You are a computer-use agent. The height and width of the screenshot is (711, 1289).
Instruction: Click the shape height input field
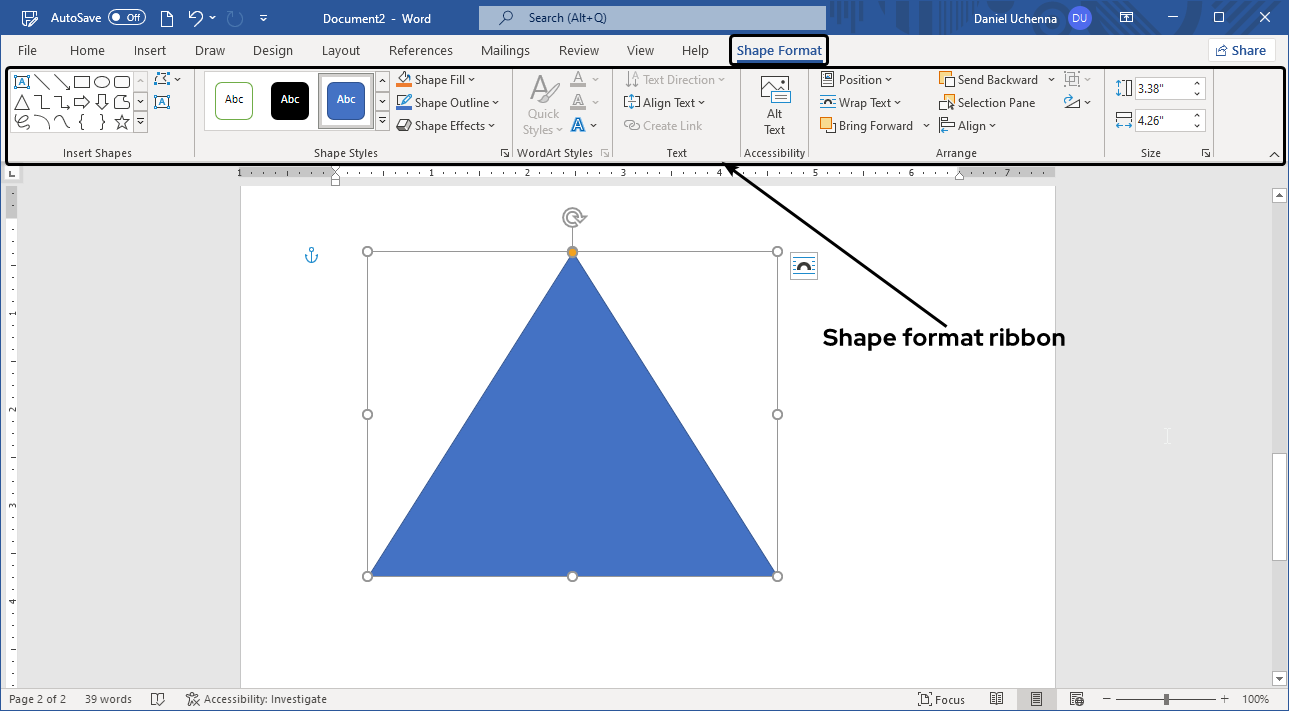pyautogui.click(x=1163, y=88)
